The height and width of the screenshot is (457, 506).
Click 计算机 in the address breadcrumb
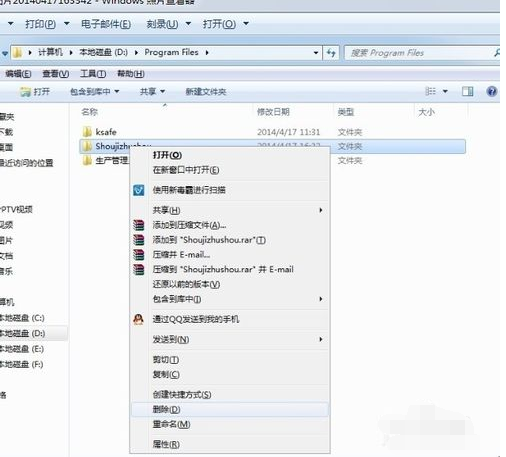[50, 52]
